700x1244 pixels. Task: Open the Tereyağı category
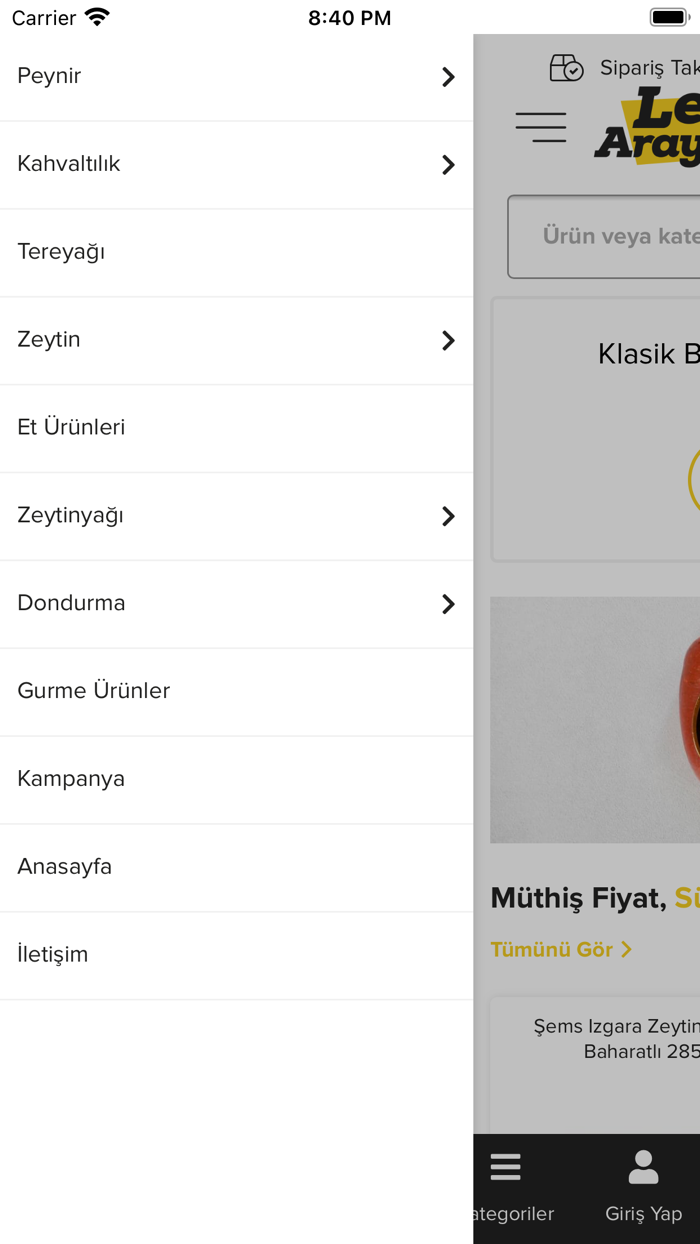(62, 252)
